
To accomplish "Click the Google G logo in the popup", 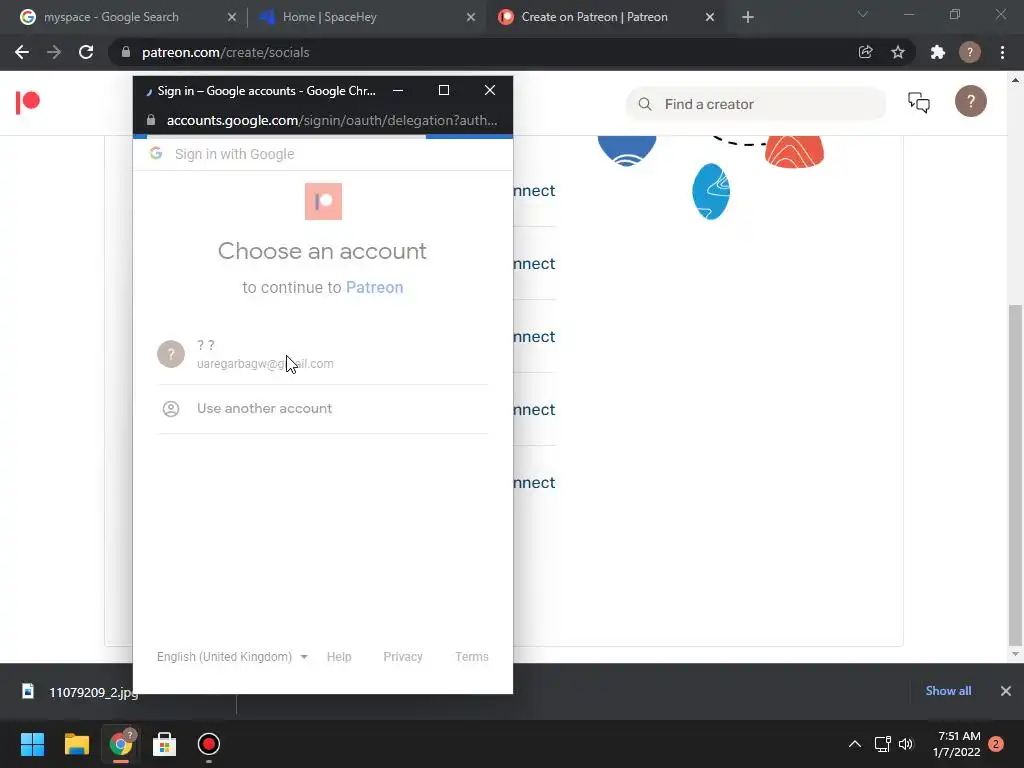I will pos(155,153).
